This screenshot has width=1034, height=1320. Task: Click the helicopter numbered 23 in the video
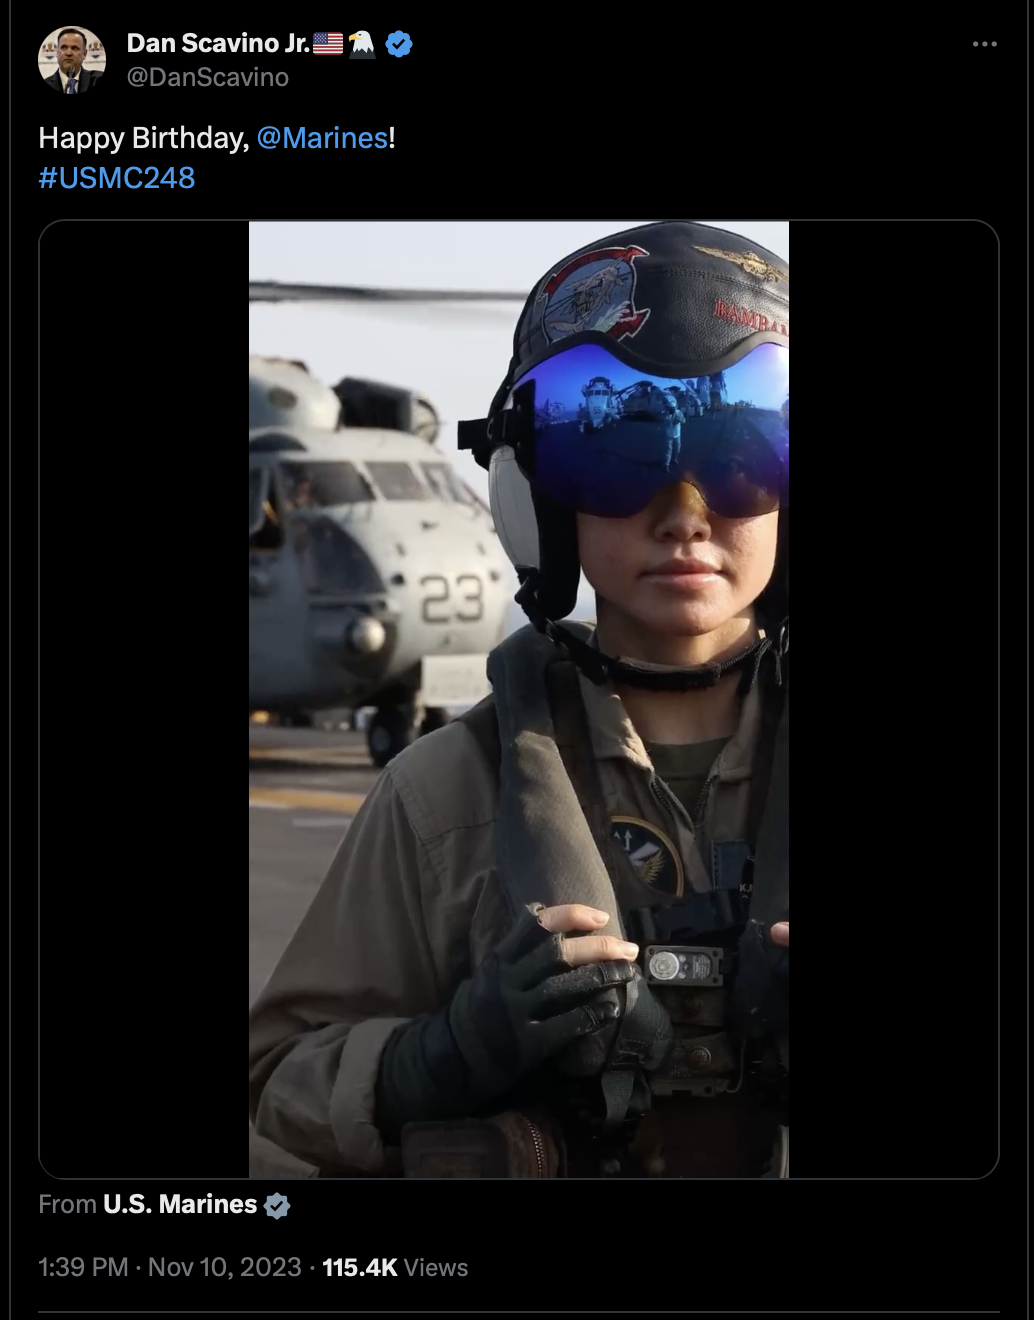point(375,560)
